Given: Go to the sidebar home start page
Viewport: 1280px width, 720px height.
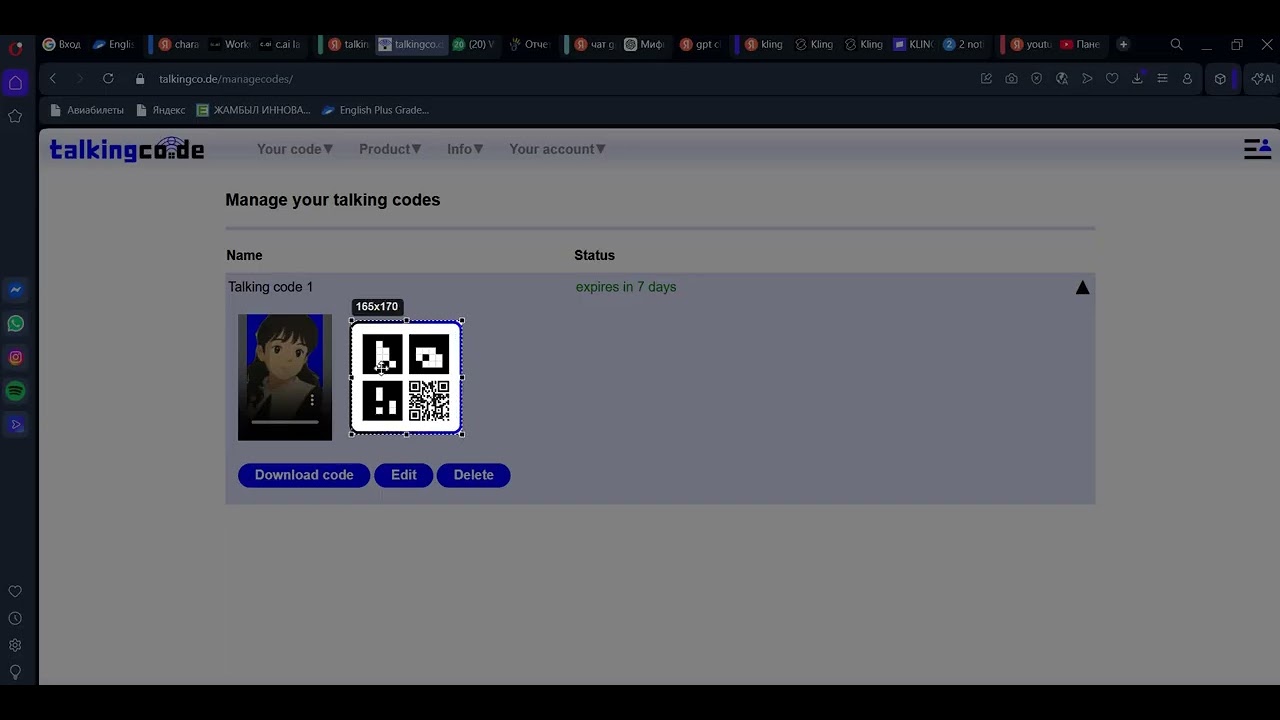Looking at the screenshot, I should tap(15, 83).
